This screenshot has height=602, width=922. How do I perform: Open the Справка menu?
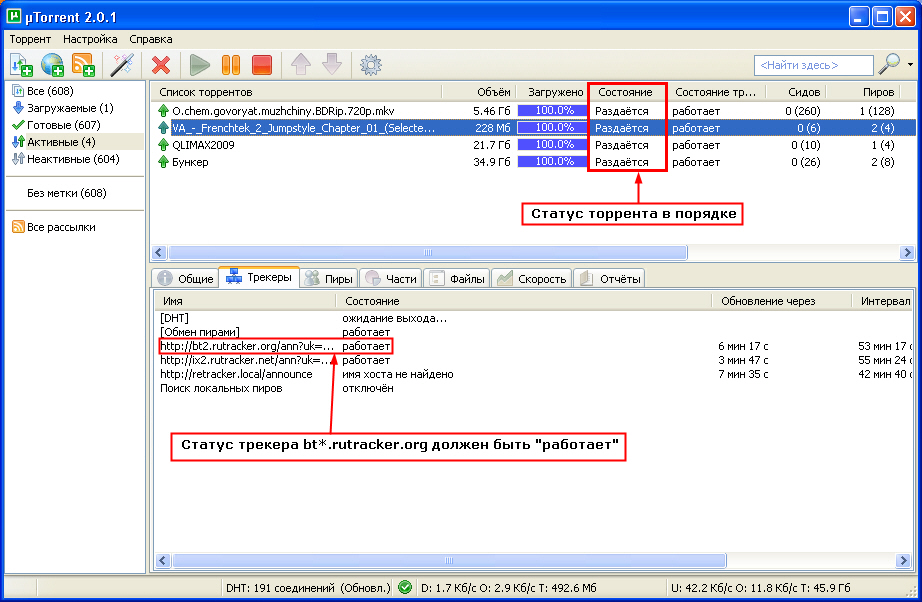[151, 39]
